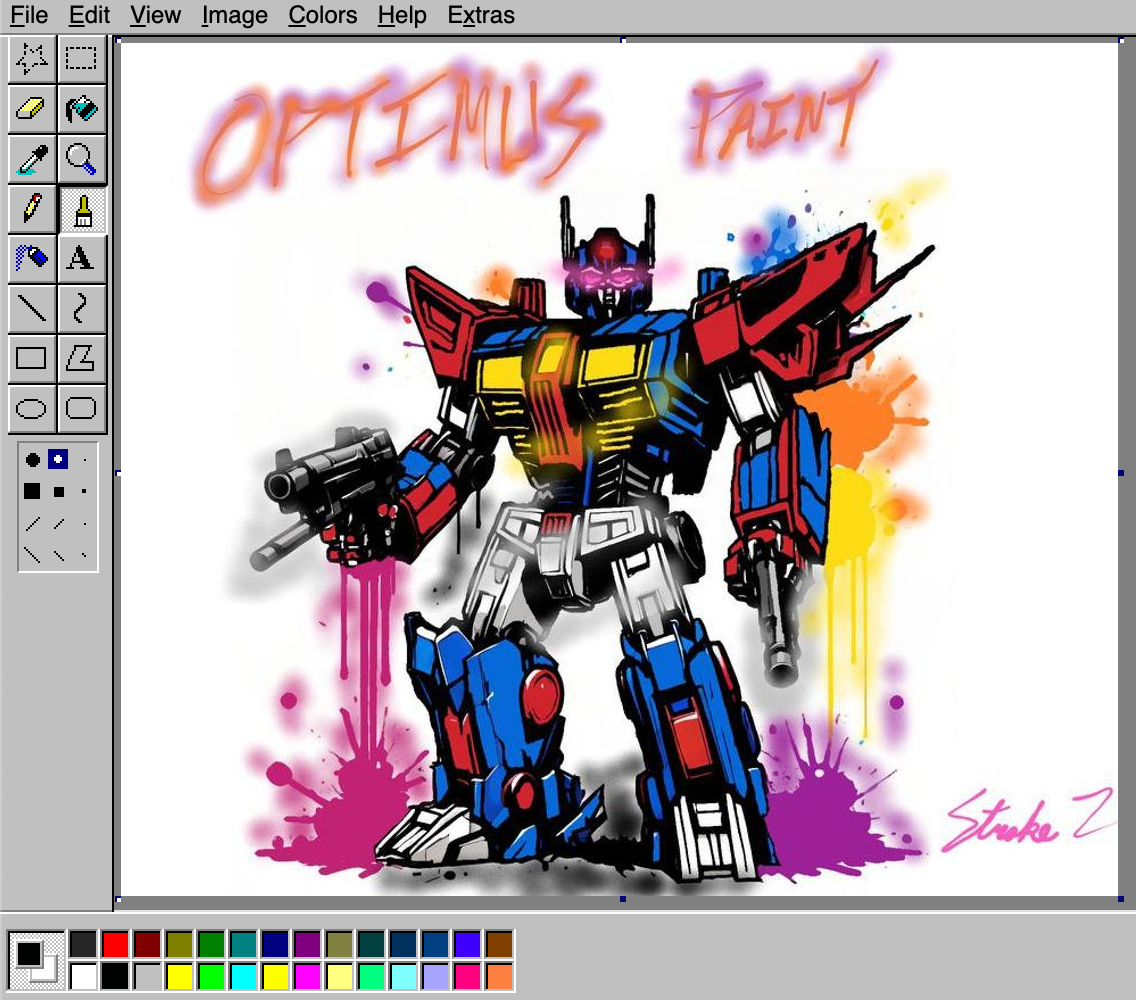The image size is (1136, 1000).
Task: Pick the Eraser tool
Action: coord(31,108)
